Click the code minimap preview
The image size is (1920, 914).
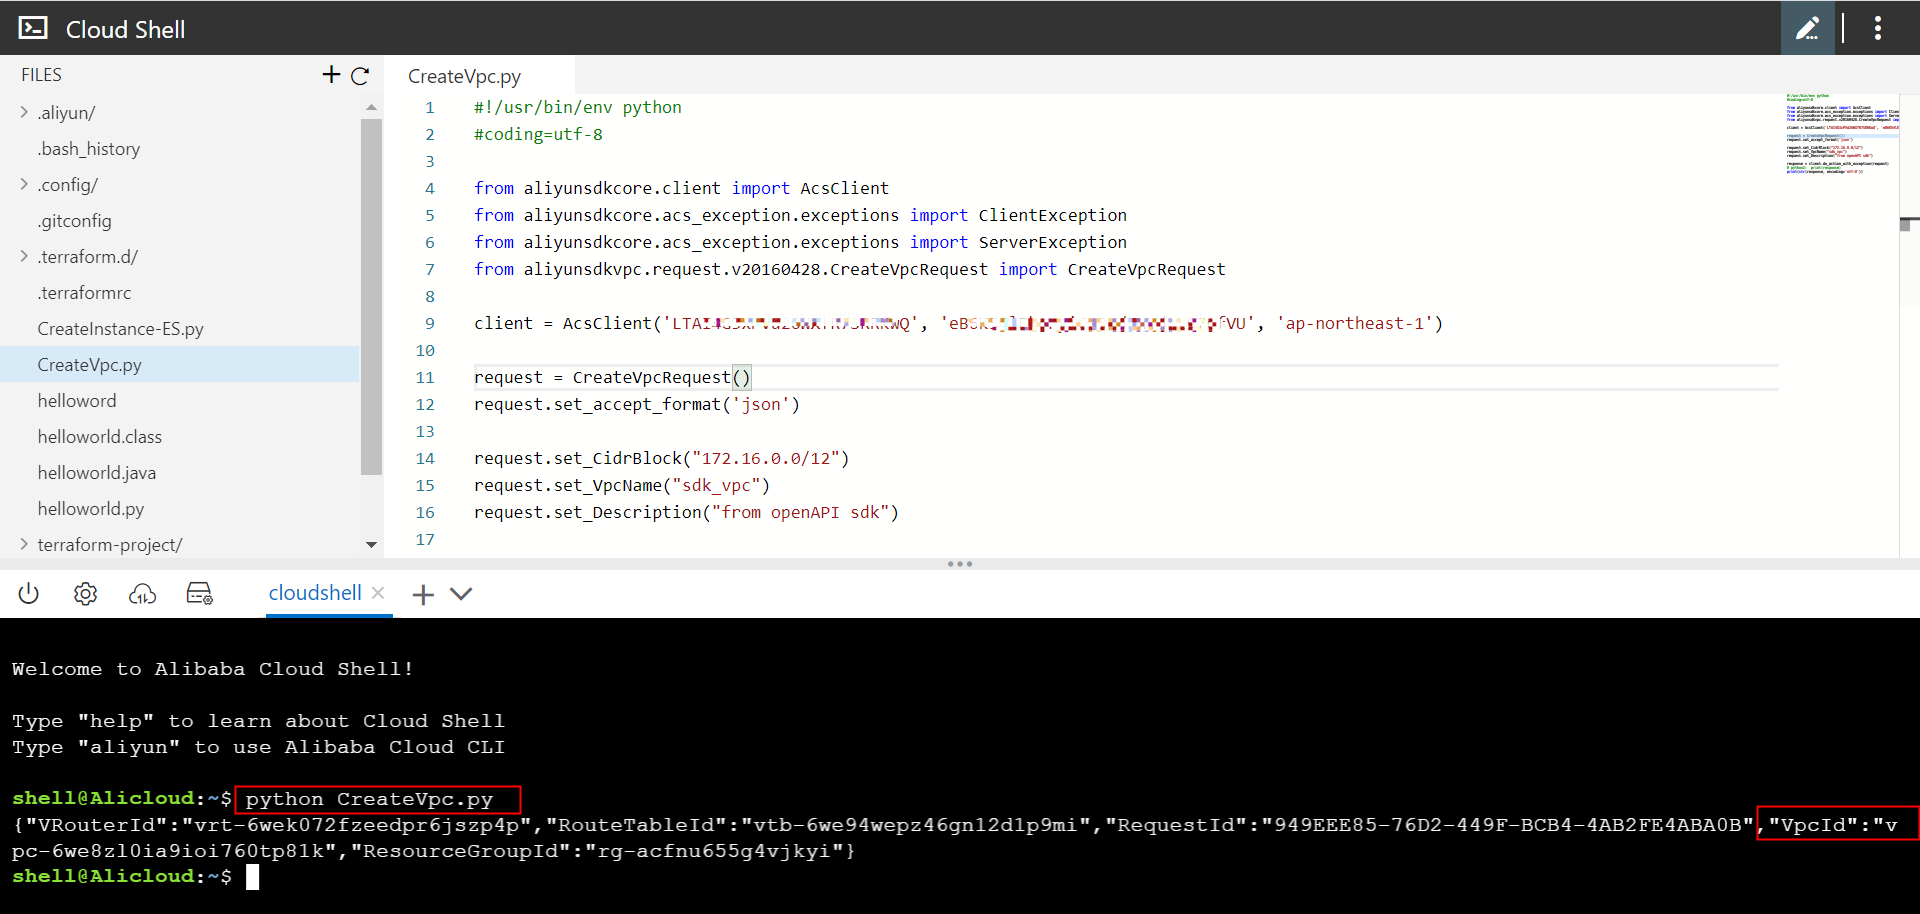(x=1842, y=134)
